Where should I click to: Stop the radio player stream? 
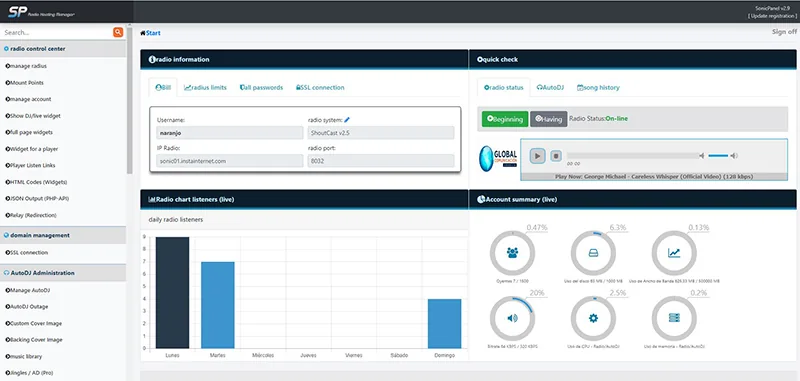click(x=556, y=156)
